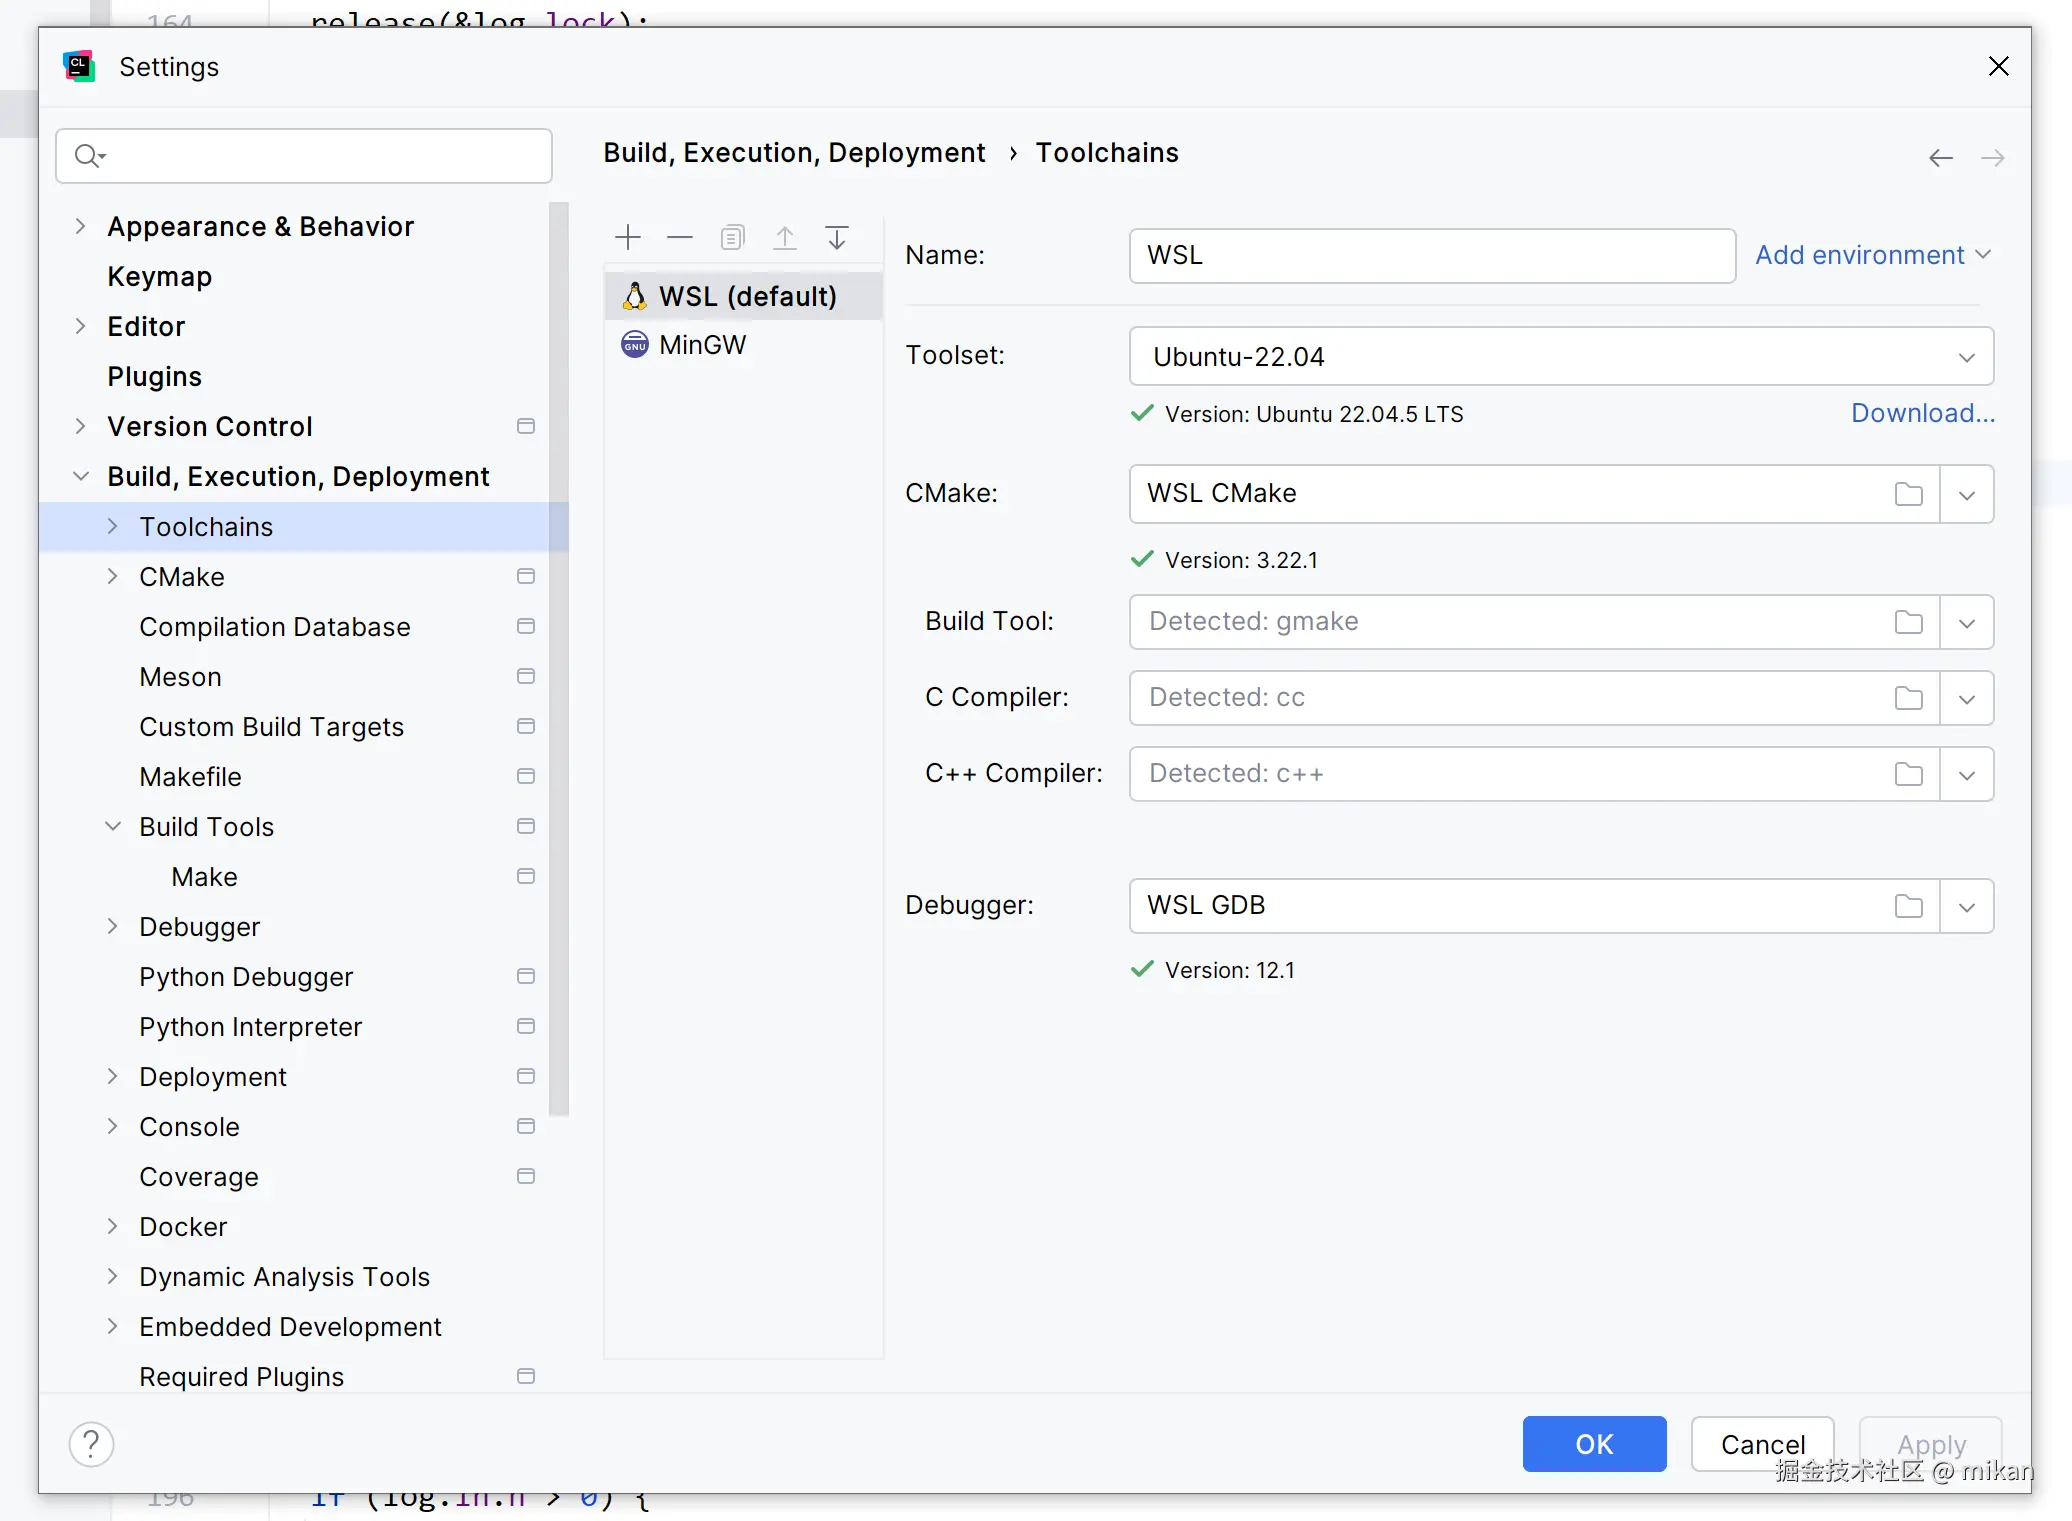This screenshot has width=2072, height=1521.
Task: Click the settings tree vertical scrollbar
Action: coord(559,660)
